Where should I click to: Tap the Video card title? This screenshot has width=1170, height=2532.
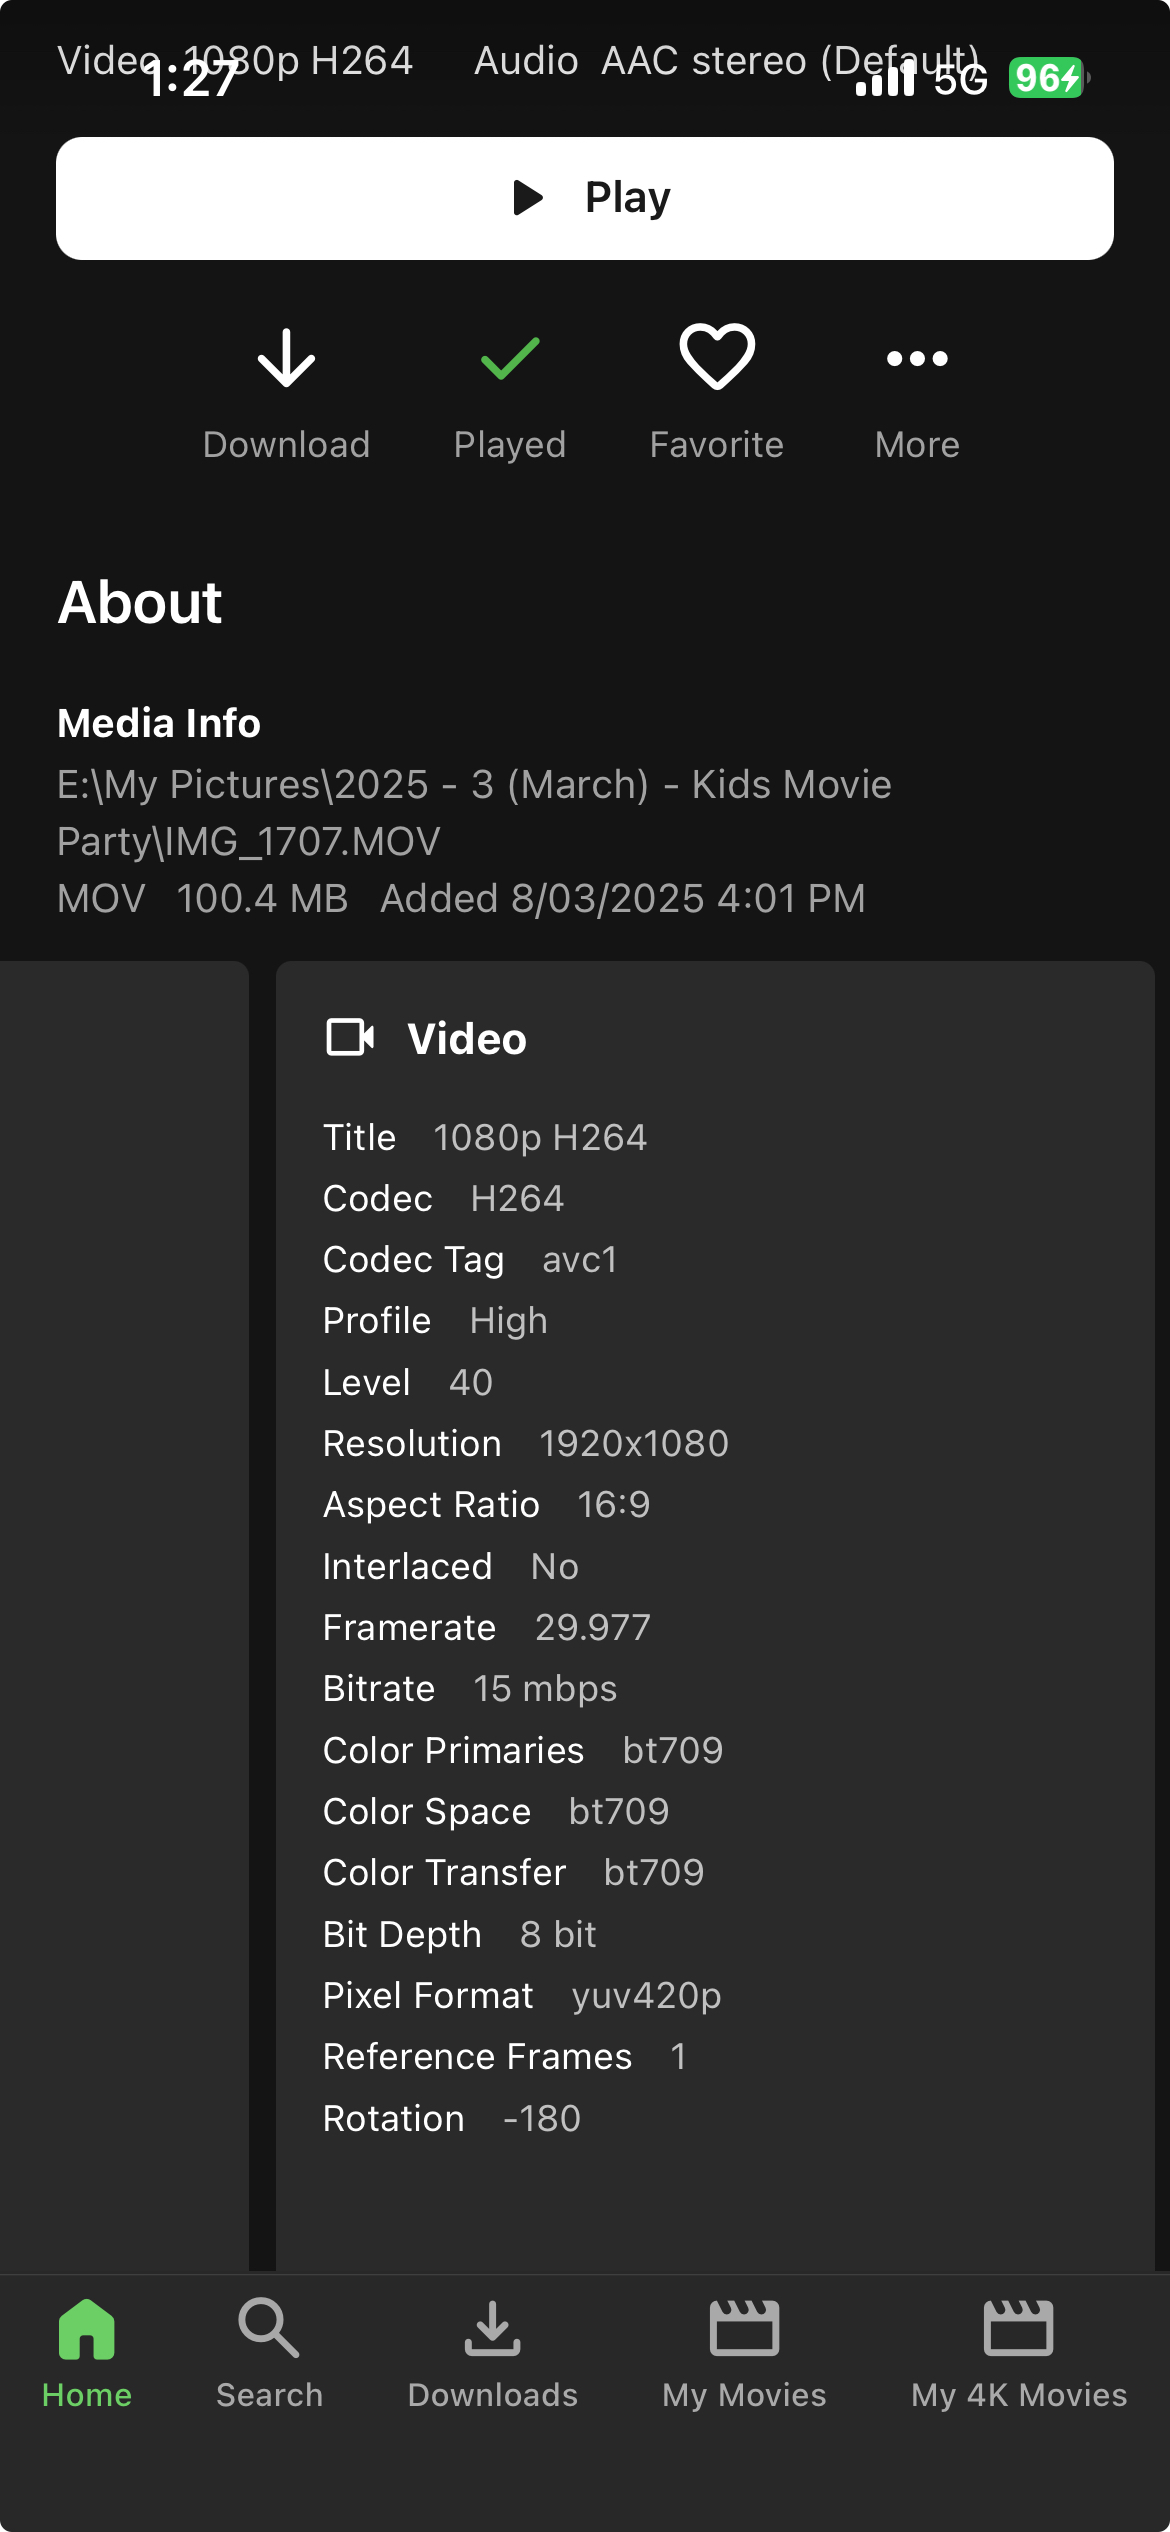click(466, 1039)
